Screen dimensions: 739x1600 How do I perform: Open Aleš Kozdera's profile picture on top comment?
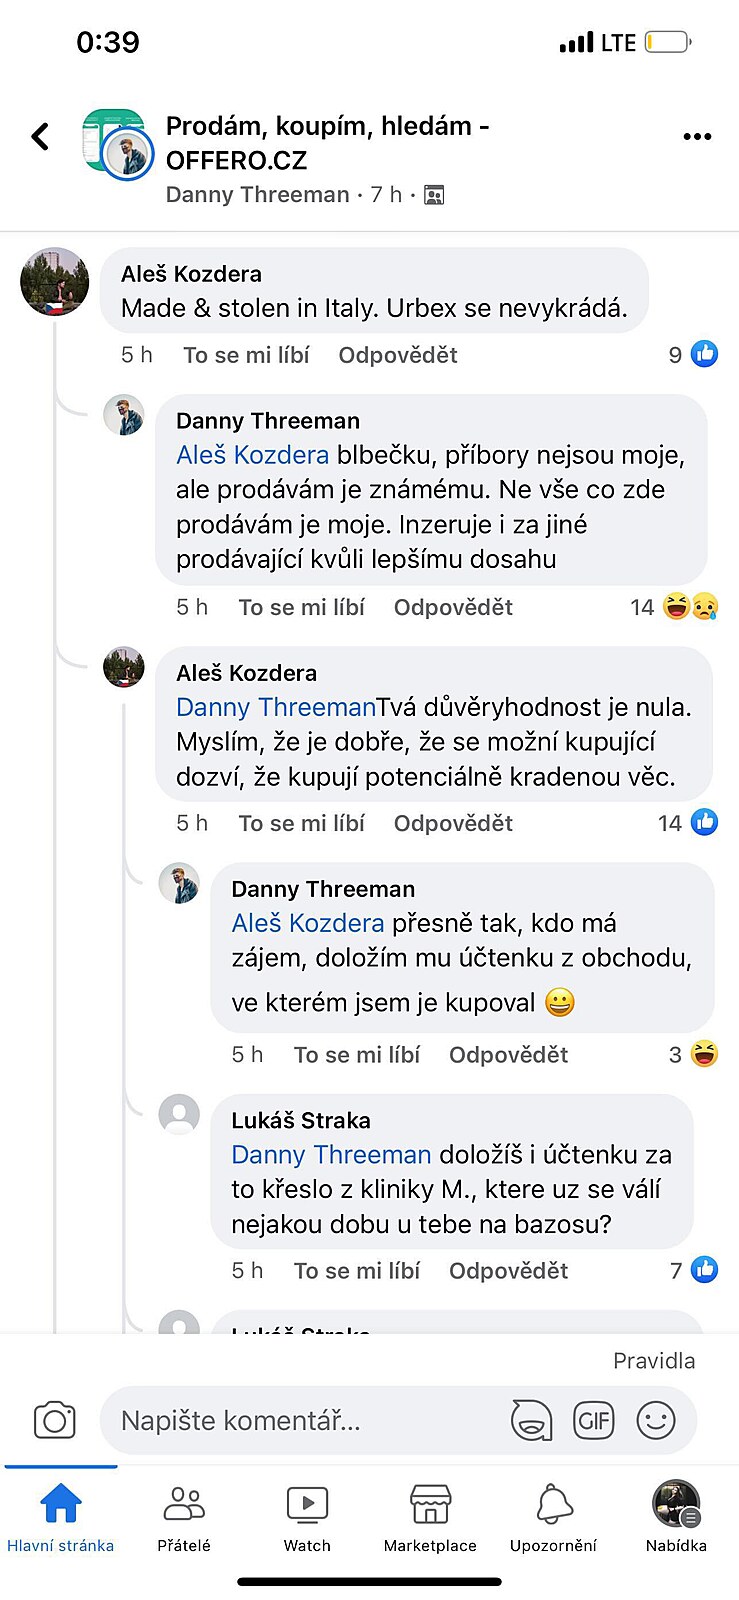pyautogui.click(x=55, y=282)
